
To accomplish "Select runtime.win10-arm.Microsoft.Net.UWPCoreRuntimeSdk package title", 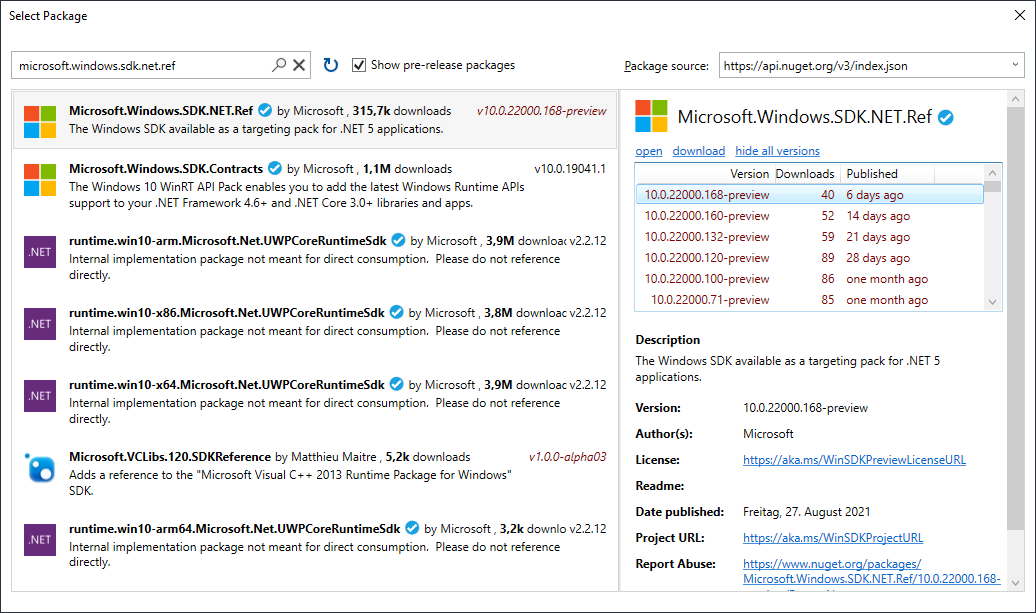I will point(228,240).
